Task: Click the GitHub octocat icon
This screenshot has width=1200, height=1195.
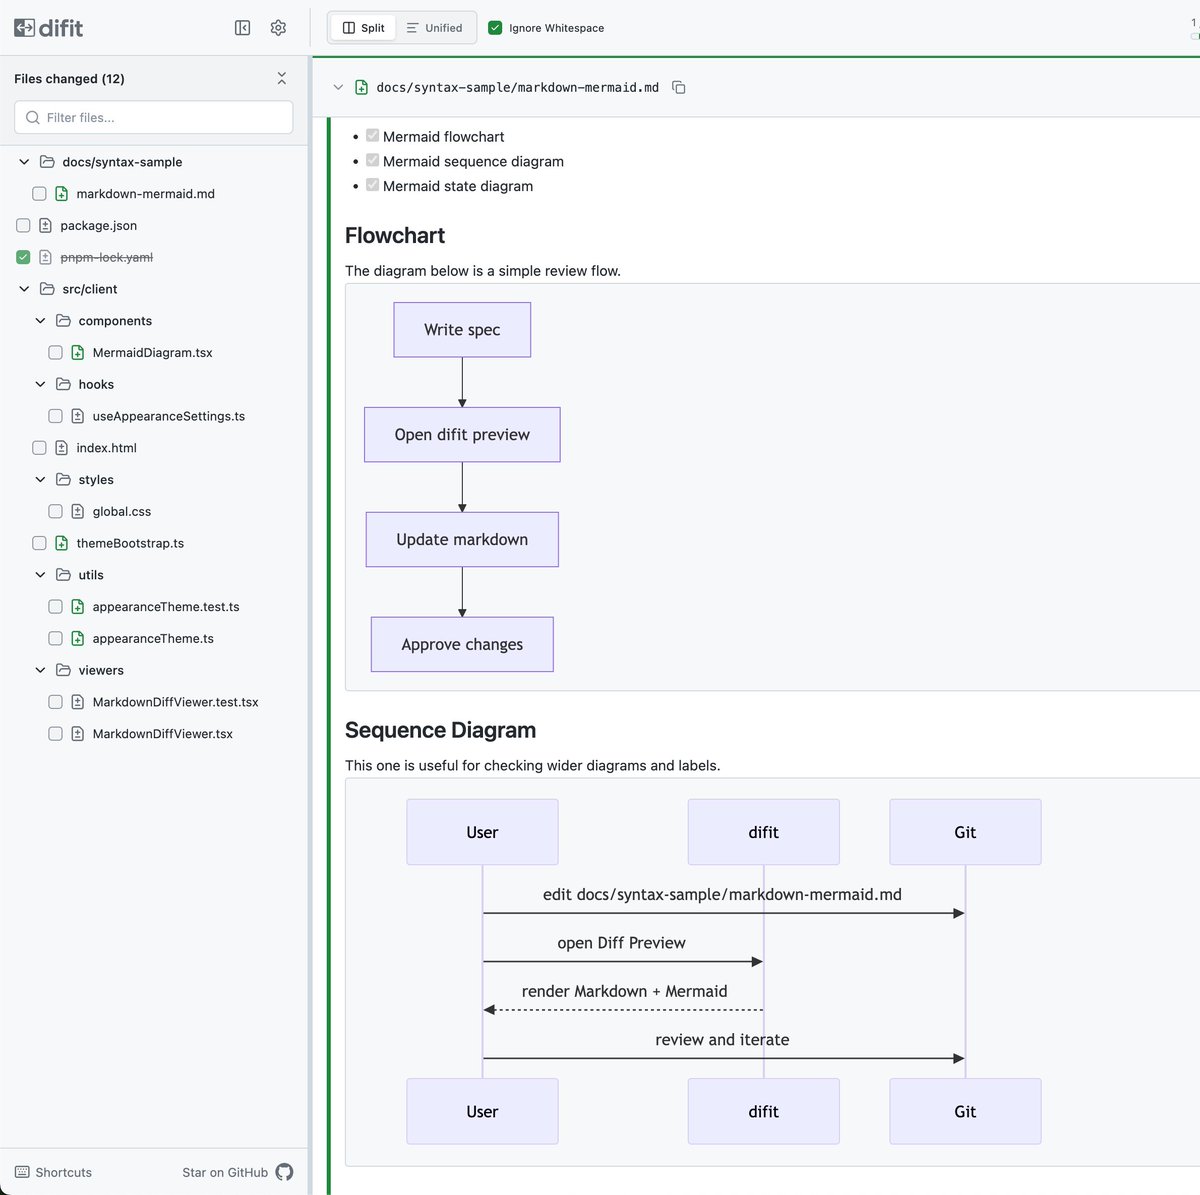Action: (x=284, y=1172)
